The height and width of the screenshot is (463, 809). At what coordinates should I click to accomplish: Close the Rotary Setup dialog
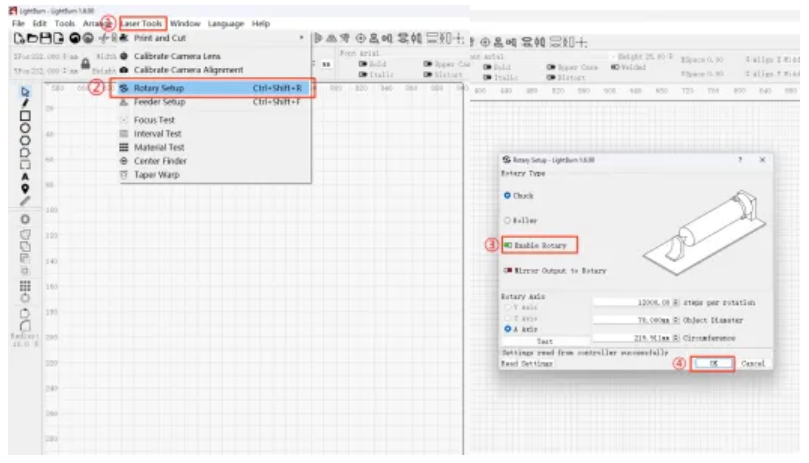point(763,160)
